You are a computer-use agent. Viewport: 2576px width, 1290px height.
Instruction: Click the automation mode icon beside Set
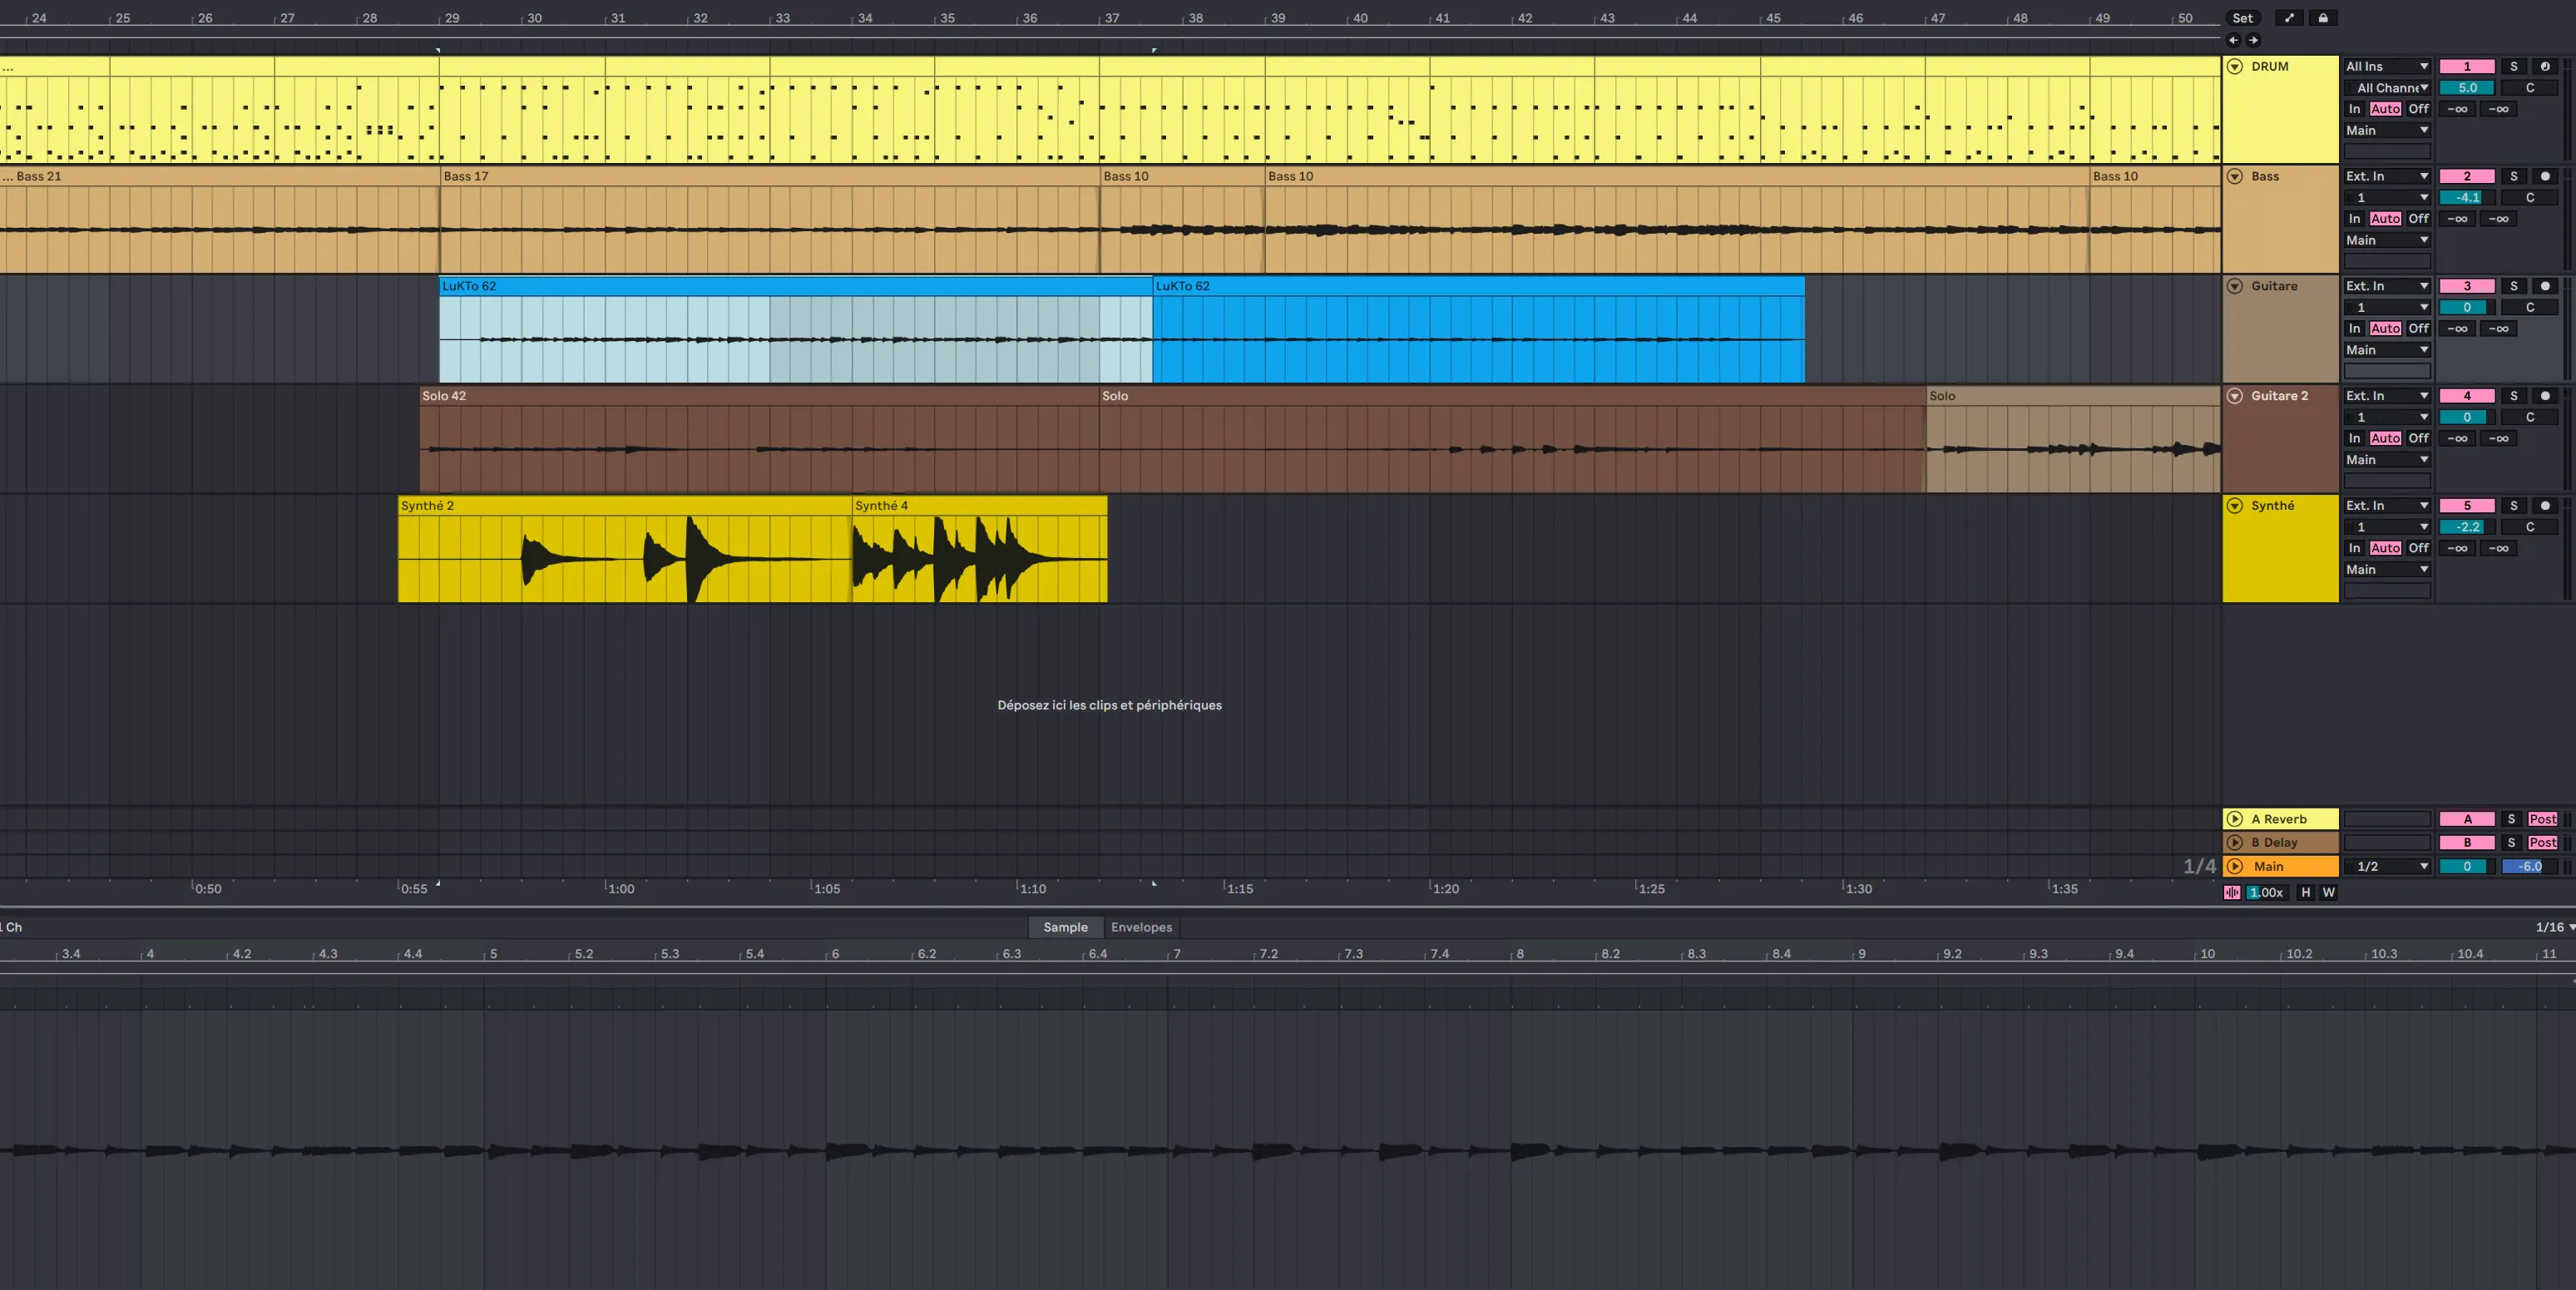click(x=2289, y=18)
